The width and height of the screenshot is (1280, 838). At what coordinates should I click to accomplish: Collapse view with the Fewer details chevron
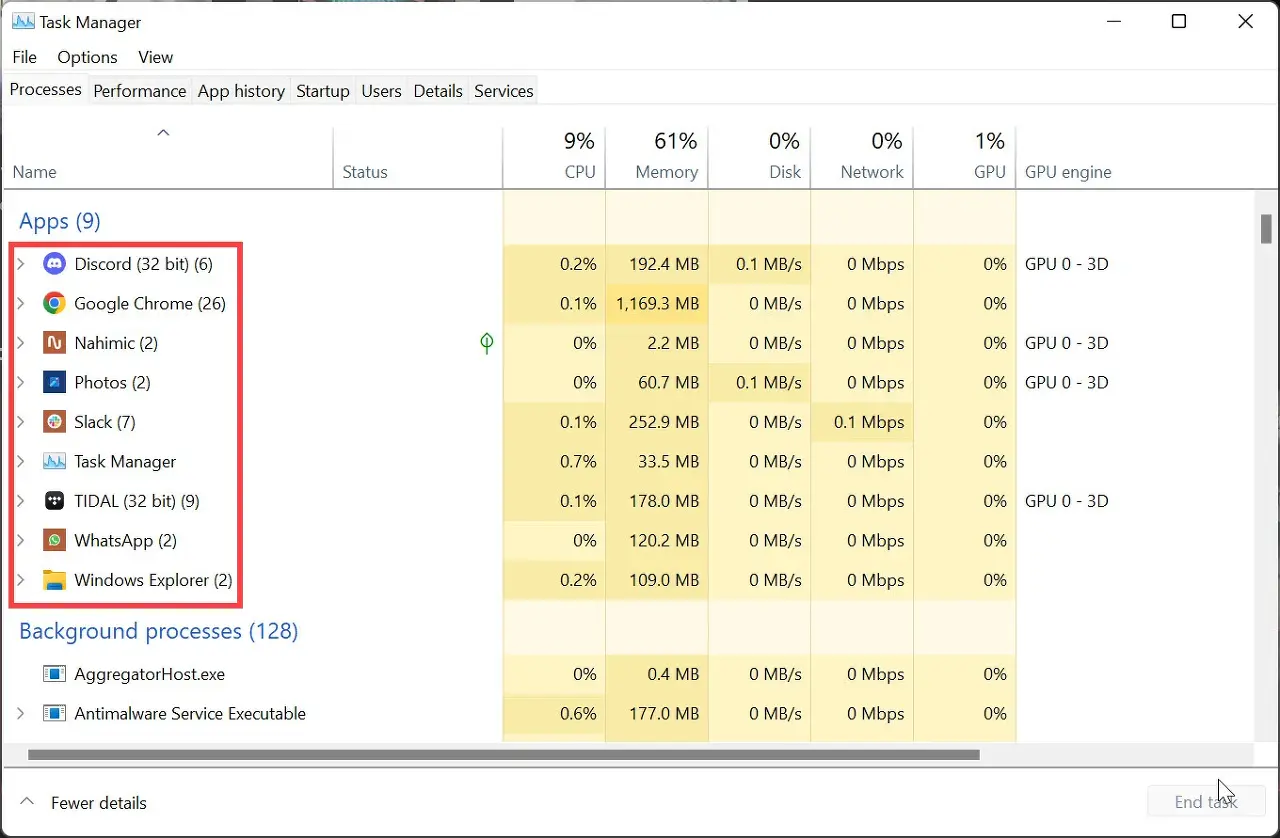pyautogui.click(x=27, y=802)
